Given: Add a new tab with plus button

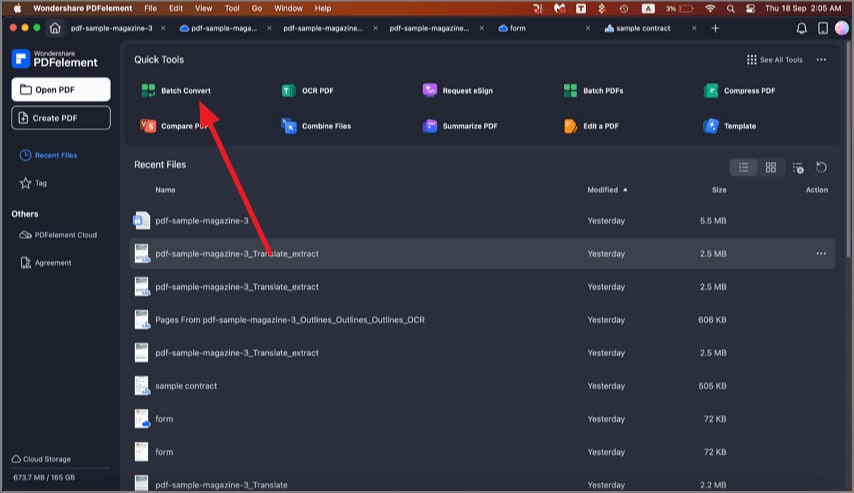Looking at the screenshot, I should pyautogui.click(x=715, y=28).
